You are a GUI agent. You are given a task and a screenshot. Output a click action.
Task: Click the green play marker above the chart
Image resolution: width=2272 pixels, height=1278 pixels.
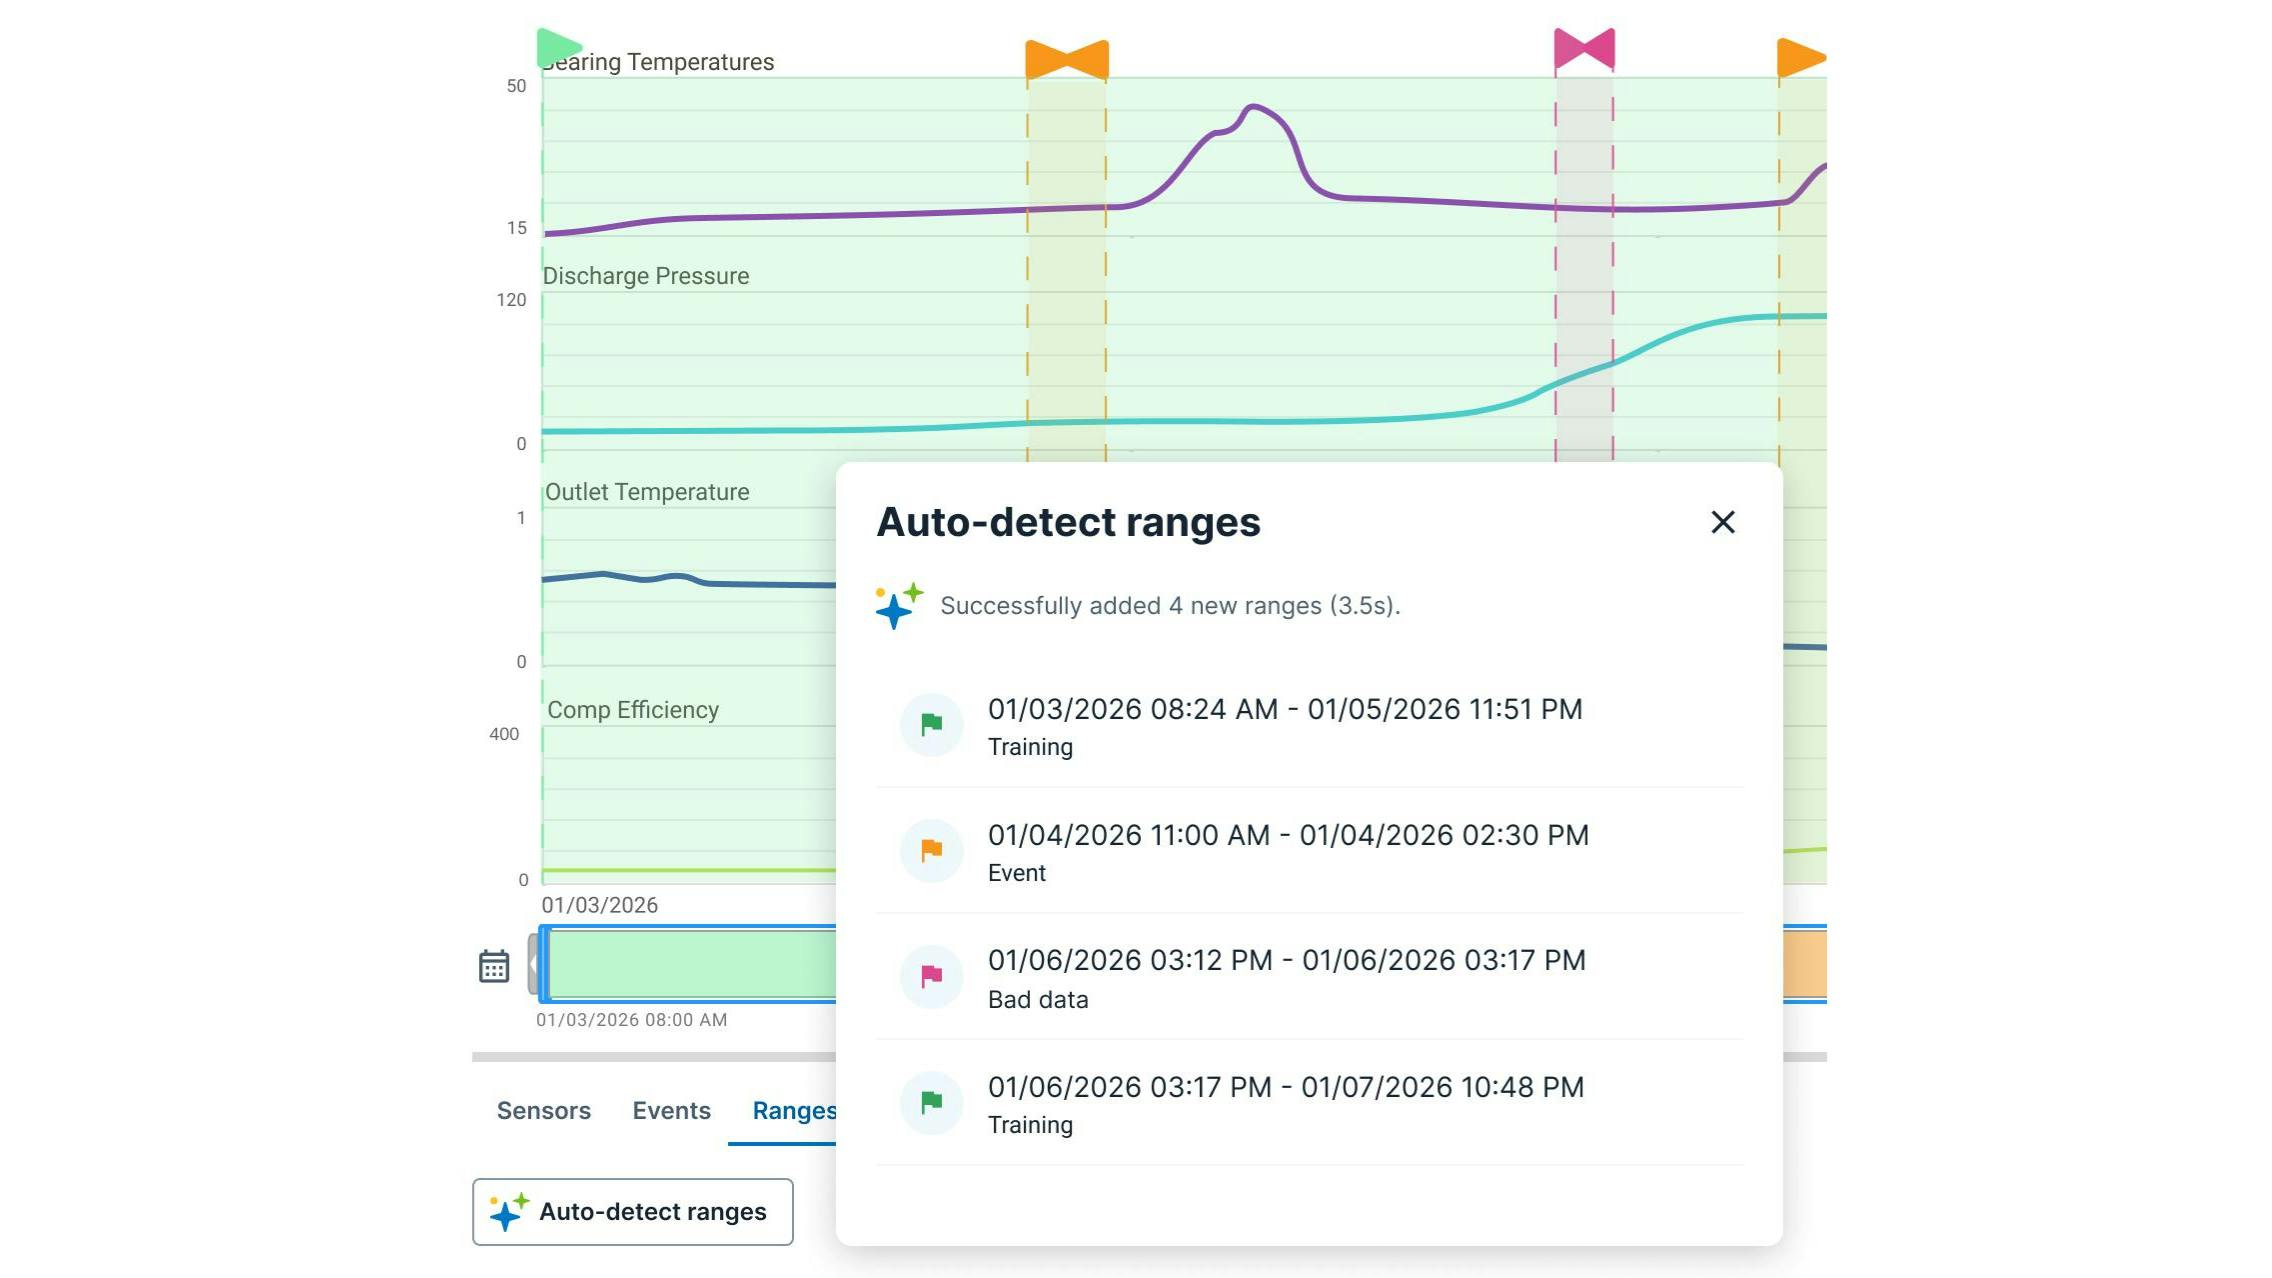click(x=557, y=45)
